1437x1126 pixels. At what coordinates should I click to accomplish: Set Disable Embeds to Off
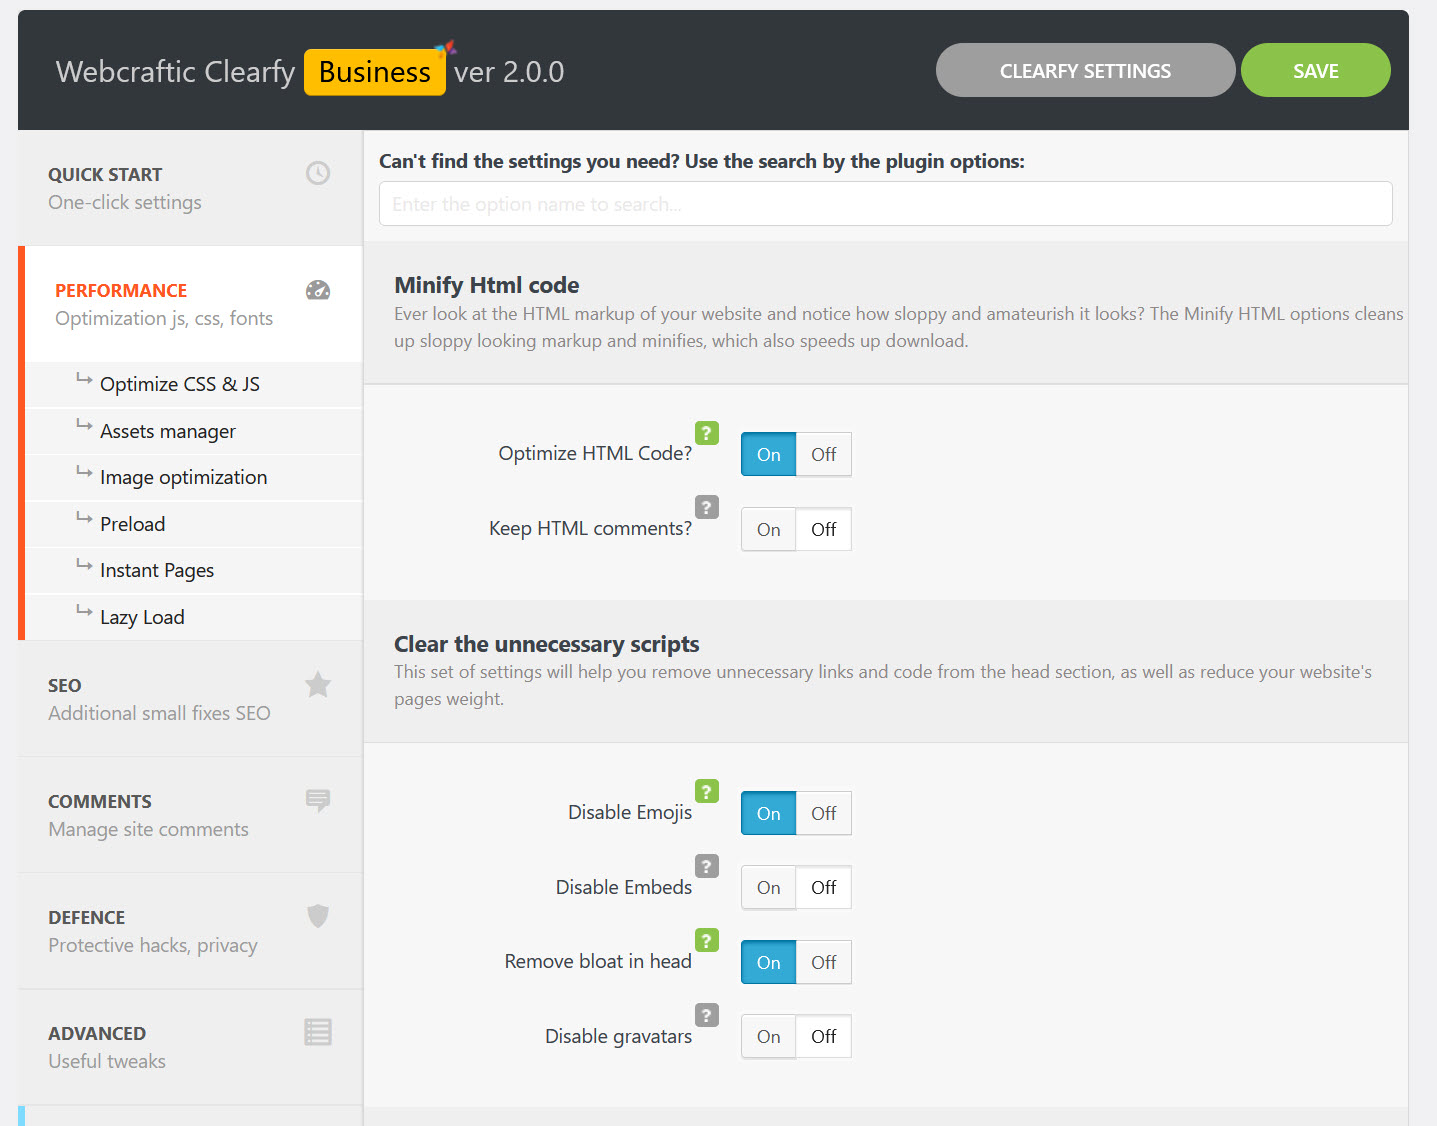[824, 887]
